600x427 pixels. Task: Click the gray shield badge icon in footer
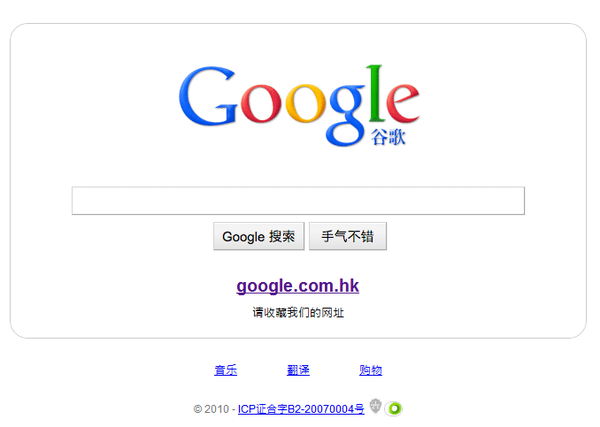pos(375,406)
